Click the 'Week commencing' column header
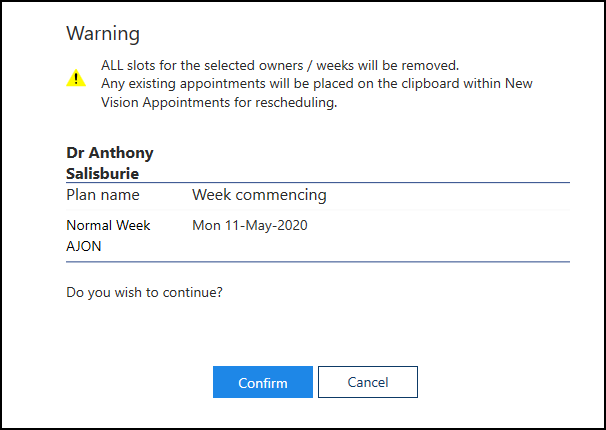The image size is (606, 430). [259, 195]
